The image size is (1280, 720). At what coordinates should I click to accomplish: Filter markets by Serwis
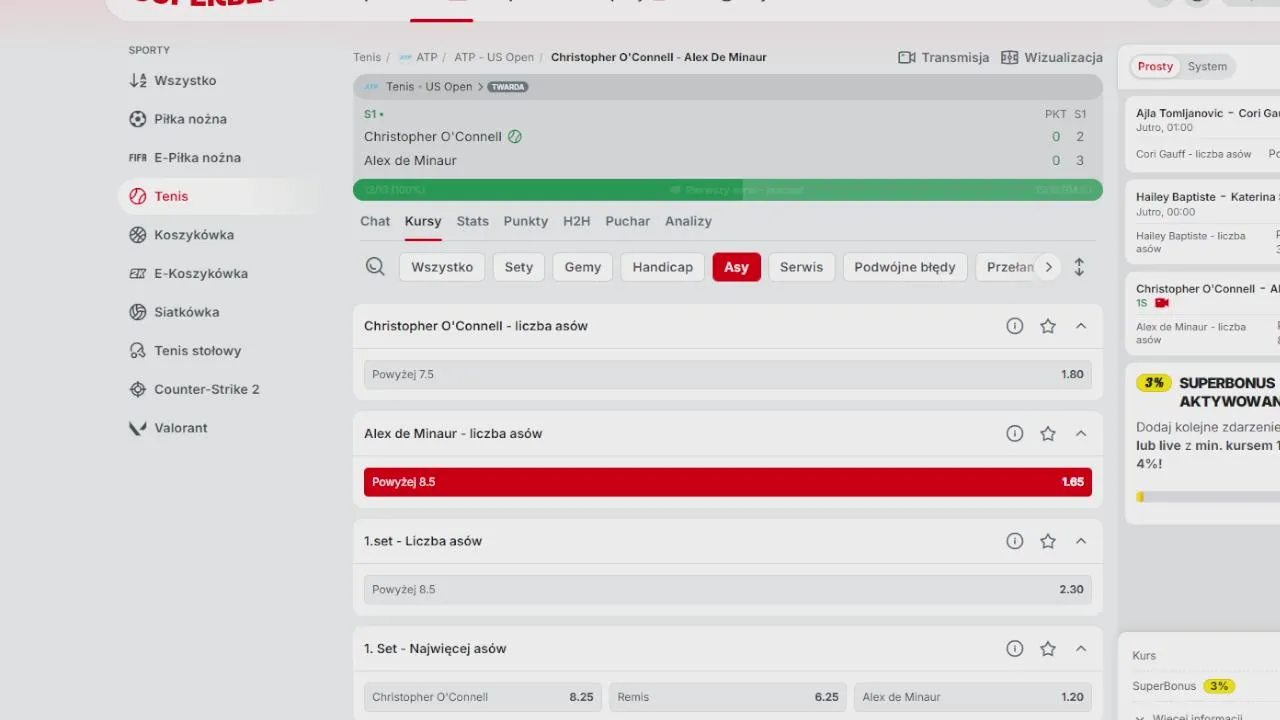click(x=802, y=267)
